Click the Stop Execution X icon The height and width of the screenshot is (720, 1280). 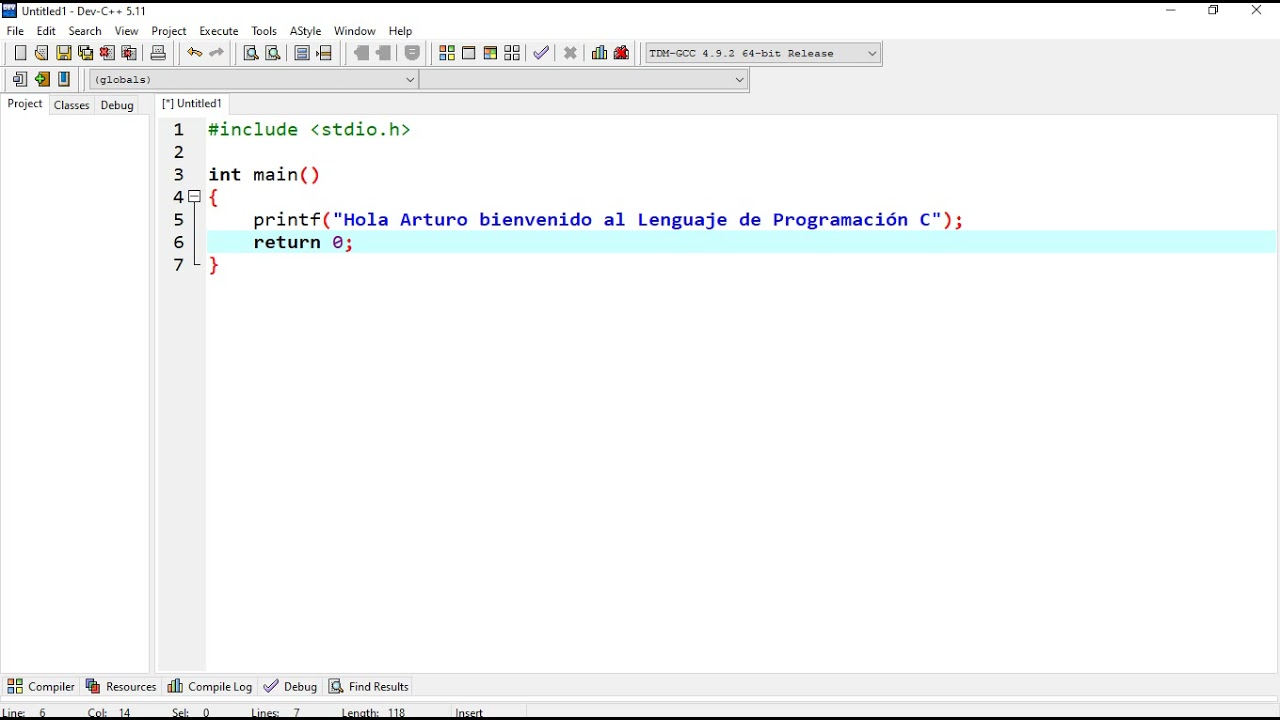coord(571,53)
